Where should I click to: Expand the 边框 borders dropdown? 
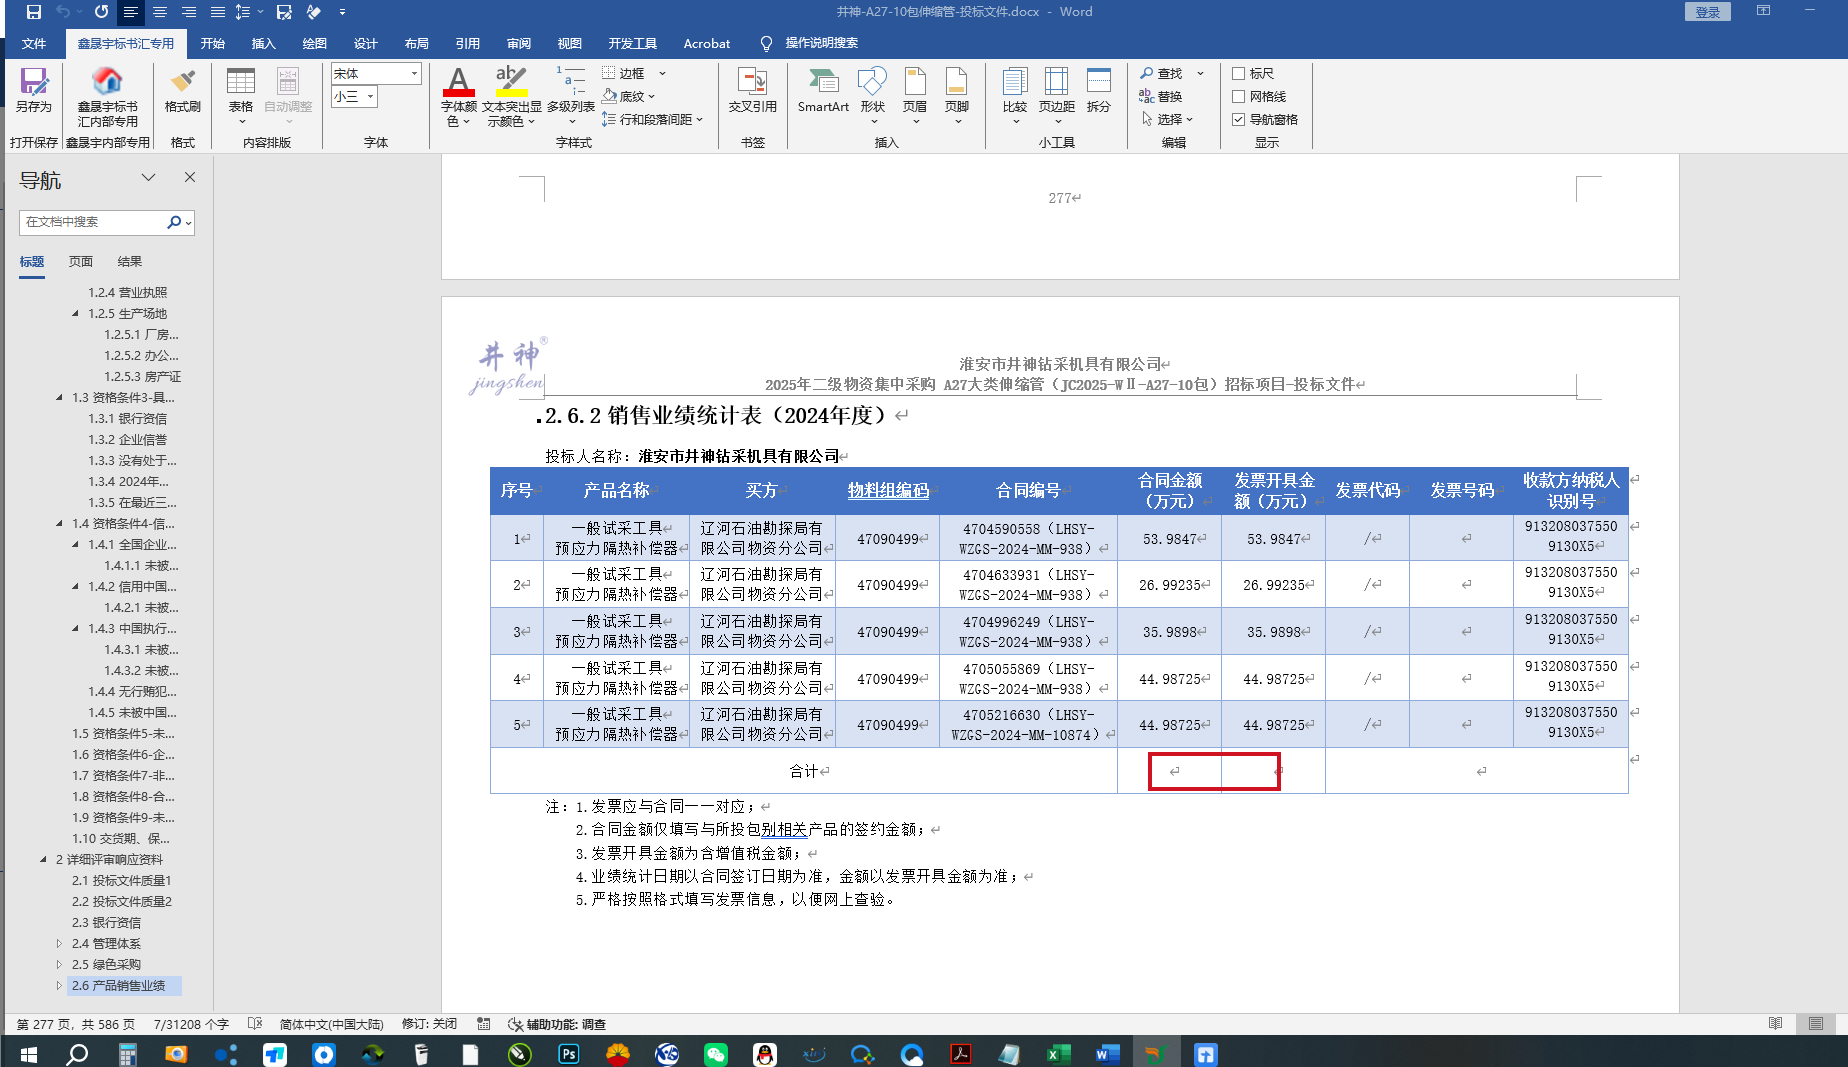coord(662,74)
